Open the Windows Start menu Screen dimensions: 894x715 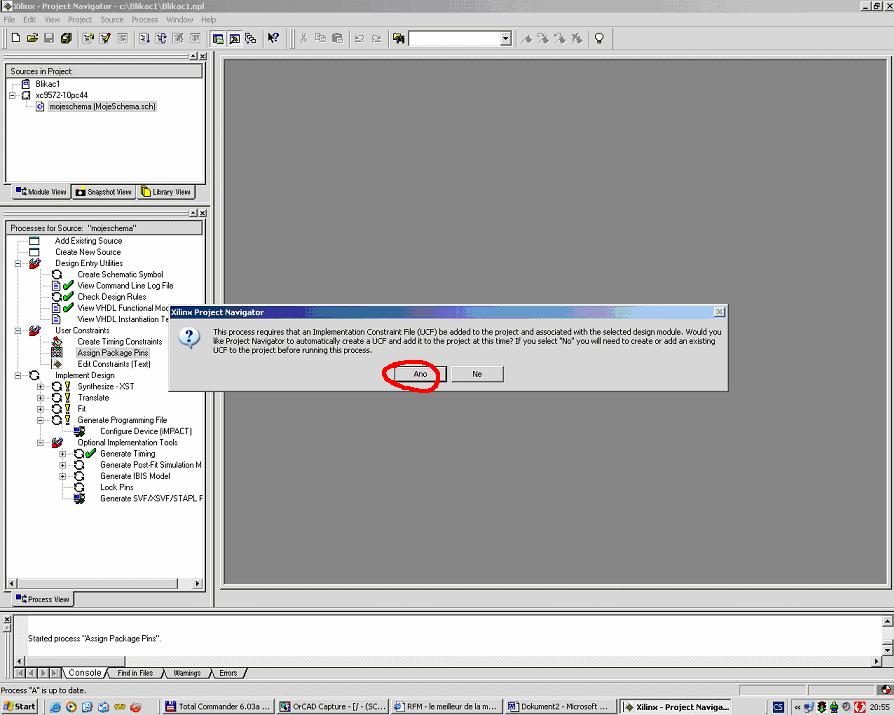point(20,707)
